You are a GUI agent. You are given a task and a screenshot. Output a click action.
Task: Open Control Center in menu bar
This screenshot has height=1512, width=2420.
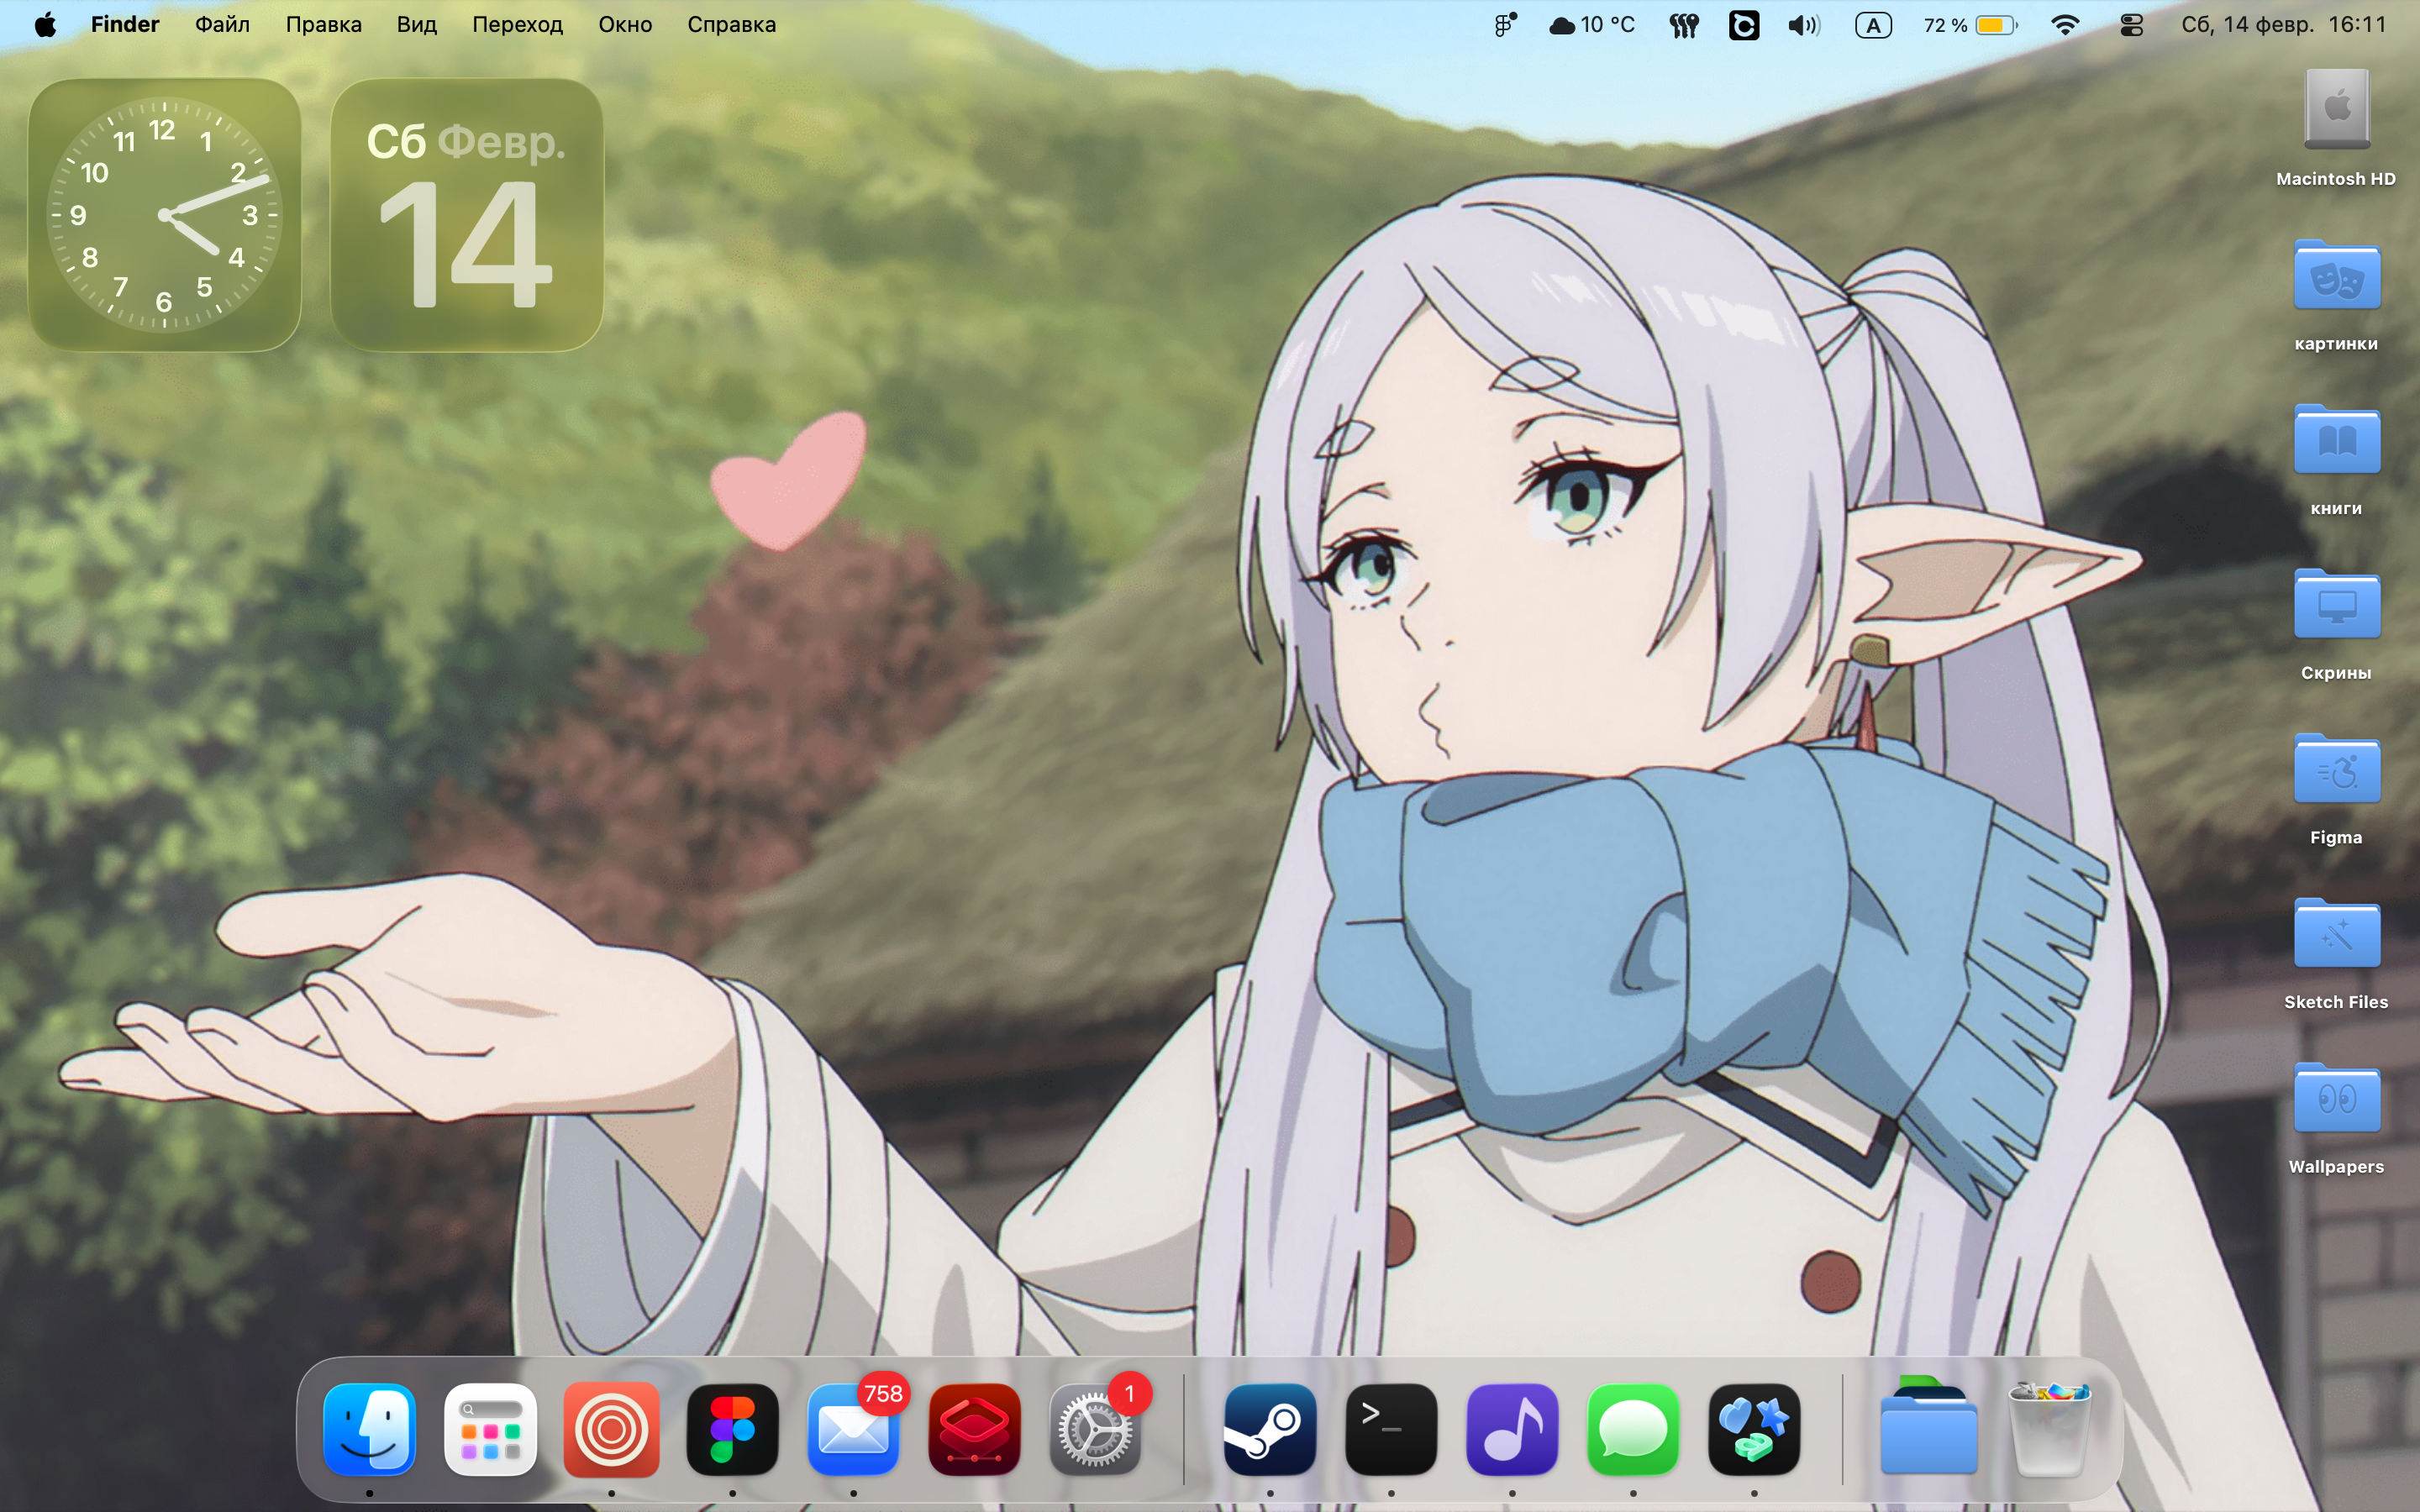pyautogui.click(x=2131, y=25)
